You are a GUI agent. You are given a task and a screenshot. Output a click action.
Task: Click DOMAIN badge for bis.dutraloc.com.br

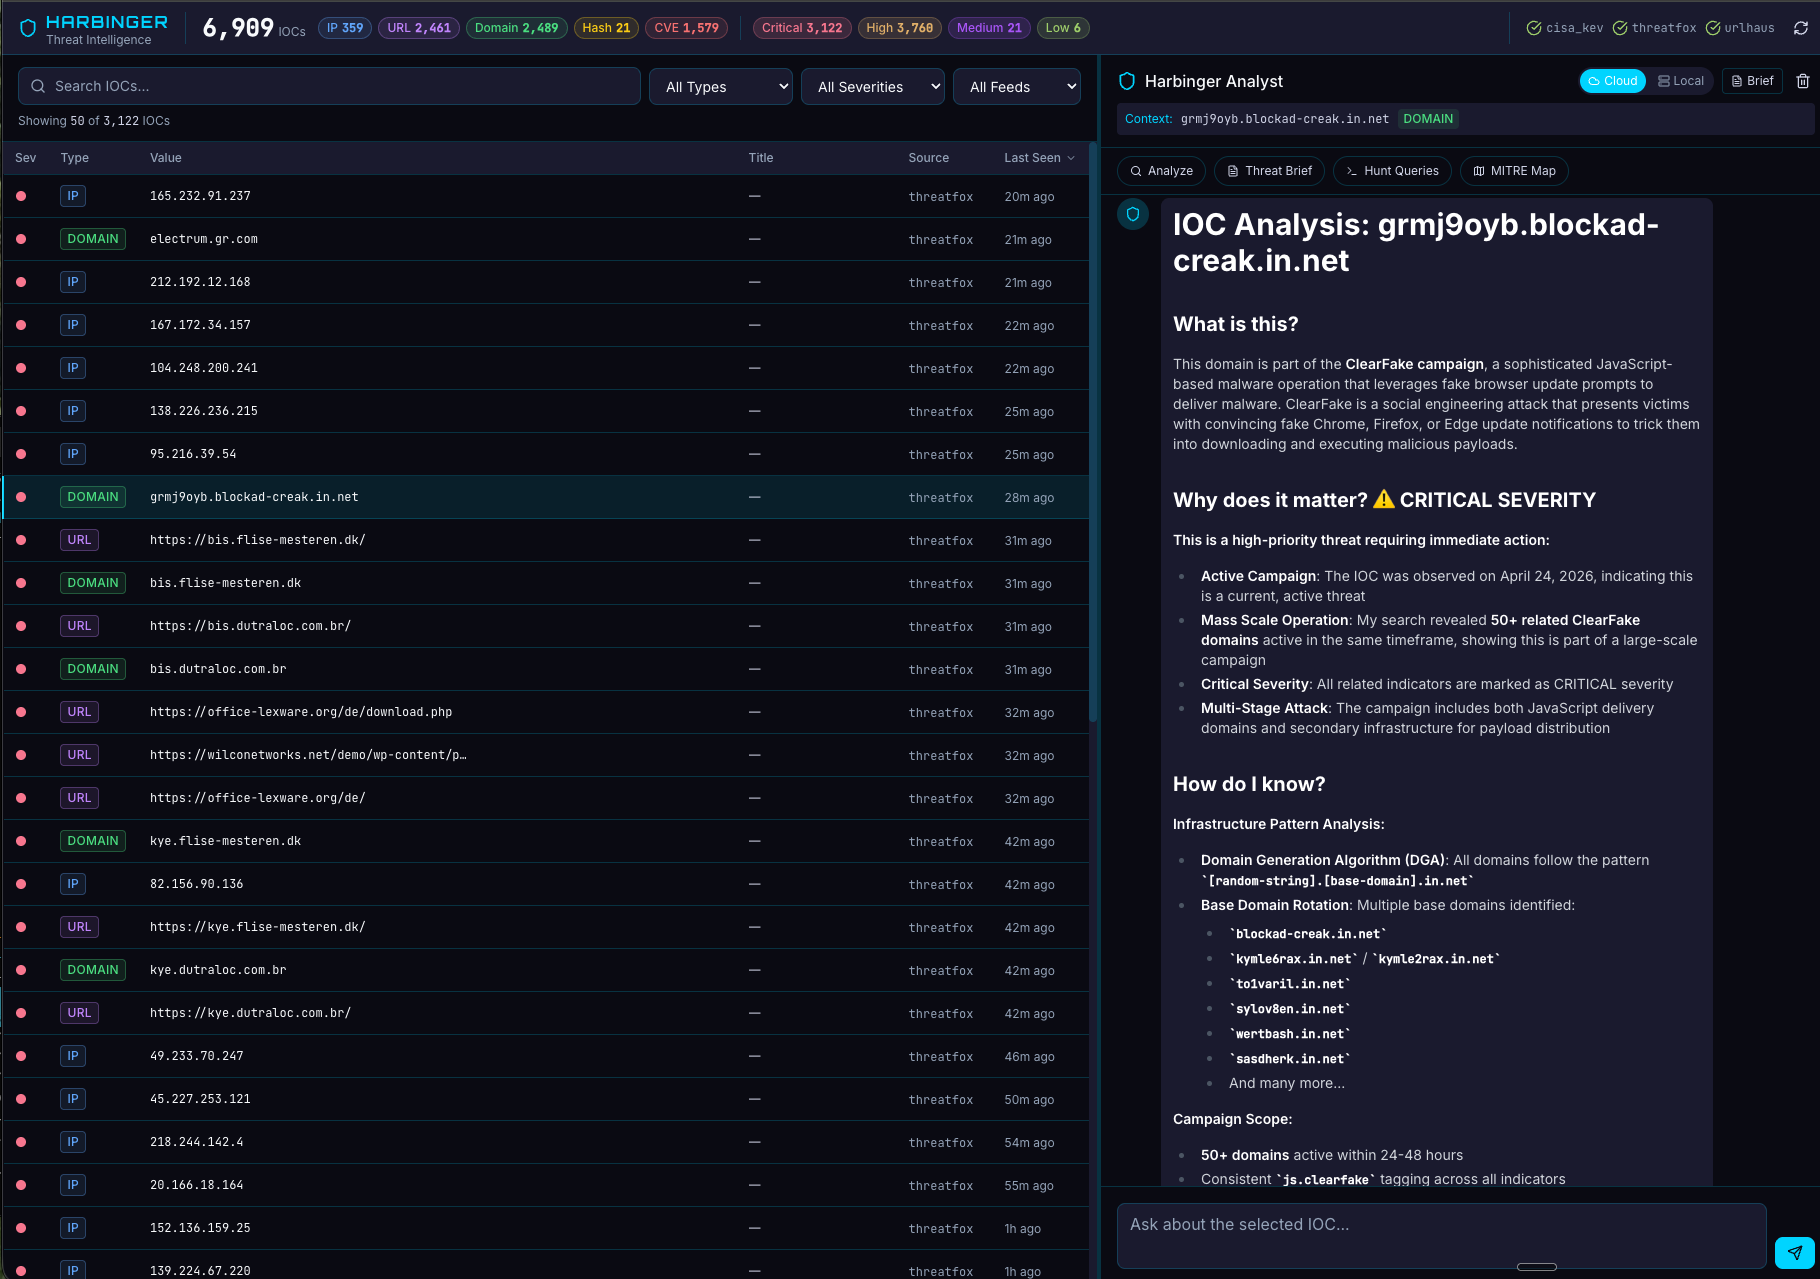coord(93,669)
